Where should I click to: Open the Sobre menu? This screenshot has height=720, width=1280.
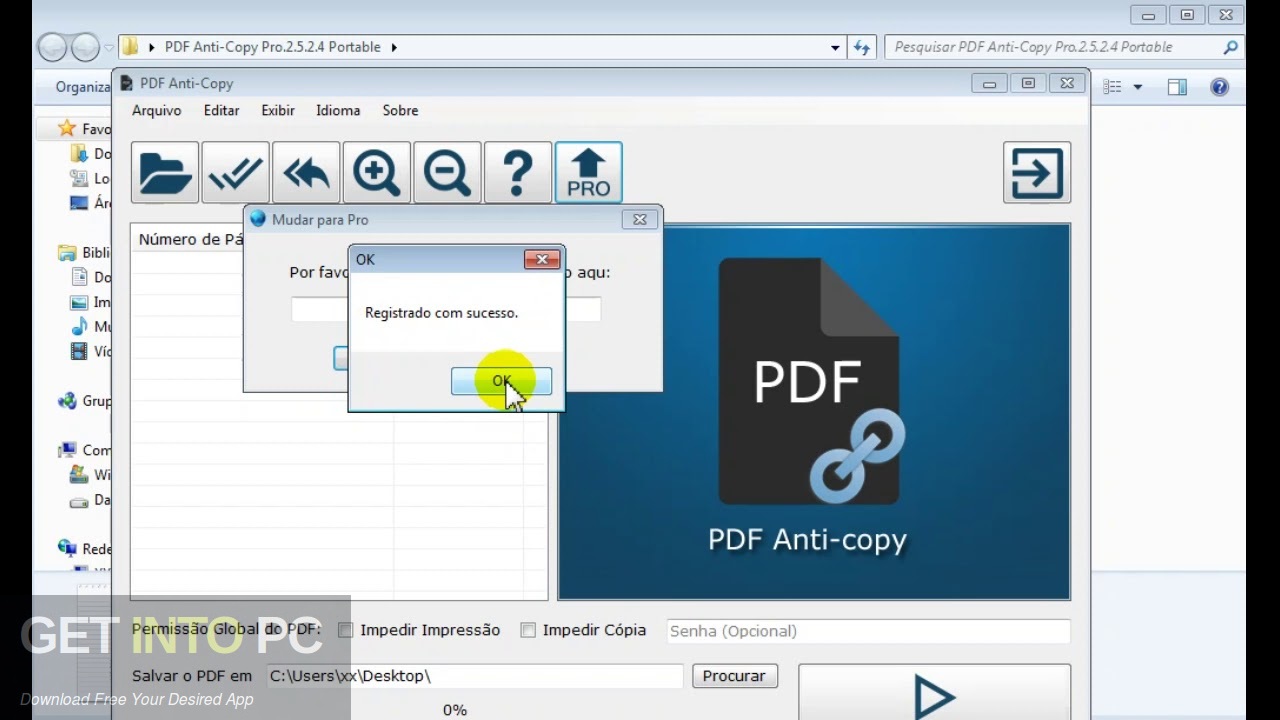click(400, 110)
